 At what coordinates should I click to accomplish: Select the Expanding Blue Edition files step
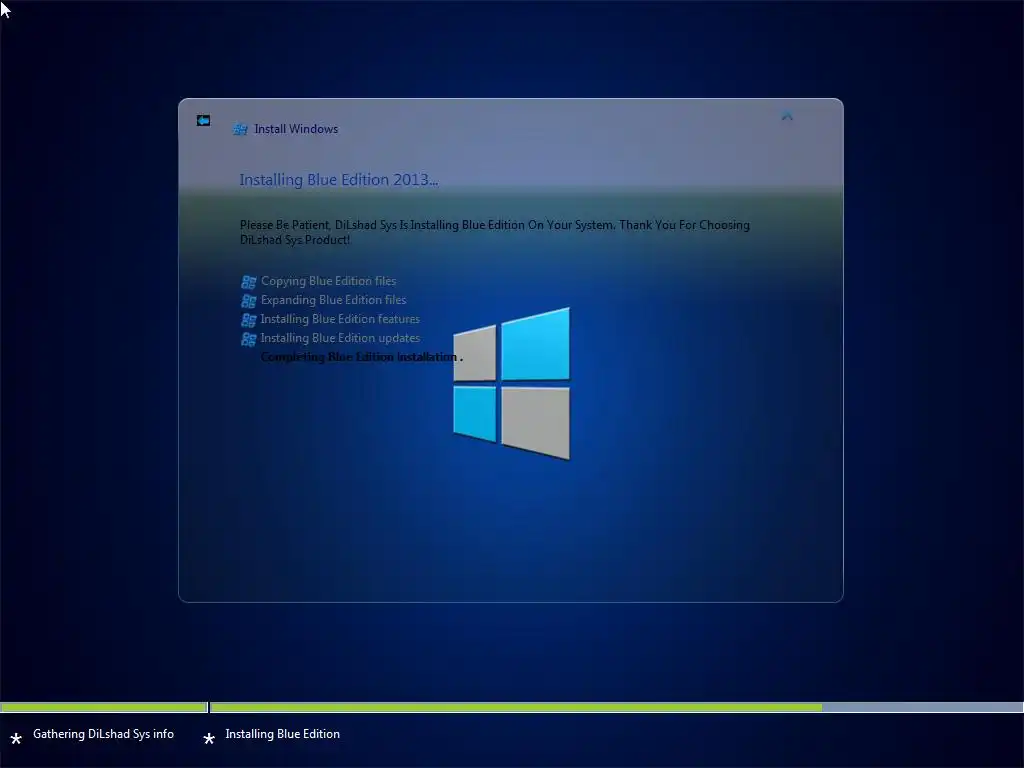[x=333, y=300]
